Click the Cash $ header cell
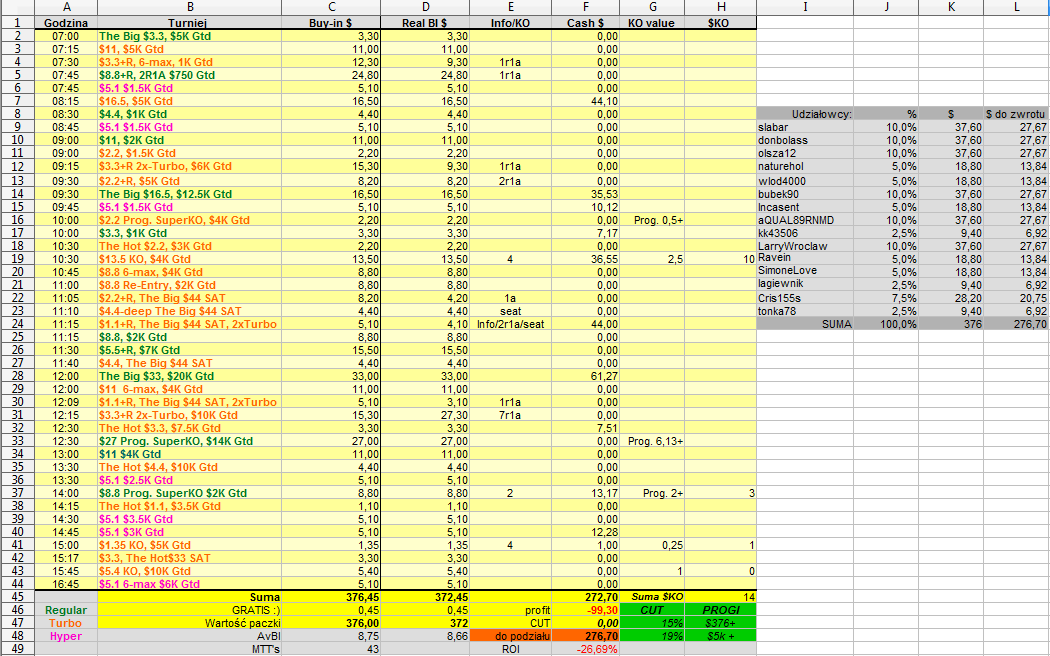The image size is (1050, 656). (x=585, y=23)
